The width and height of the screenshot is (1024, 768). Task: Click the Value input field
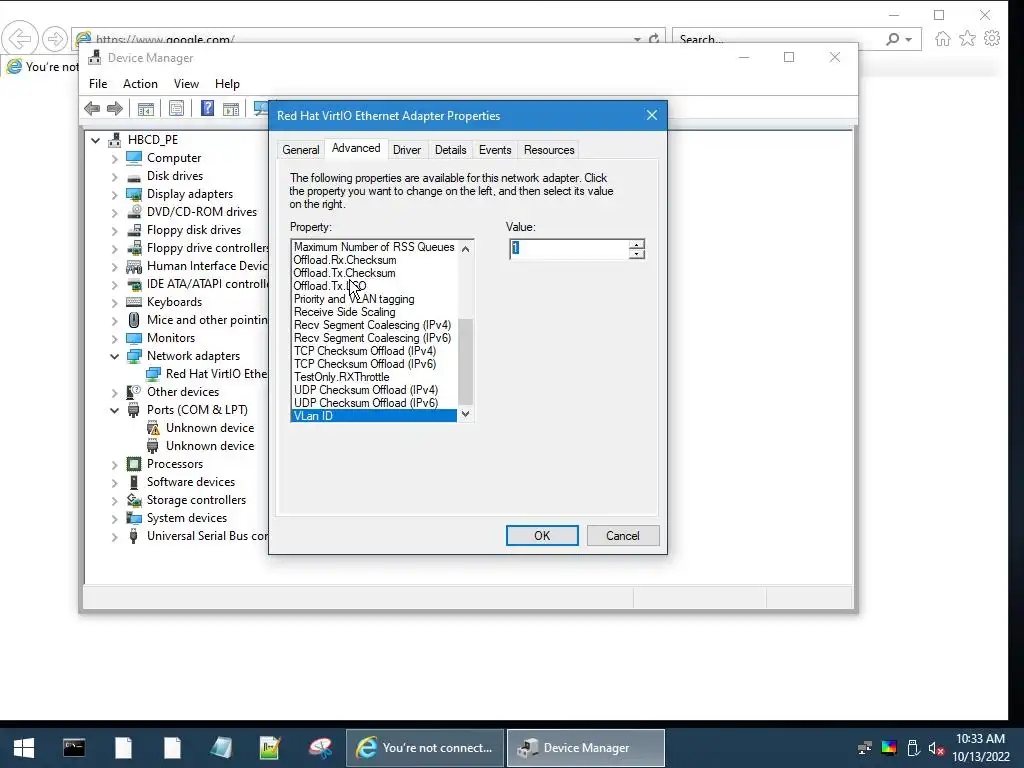pos(569,249)
